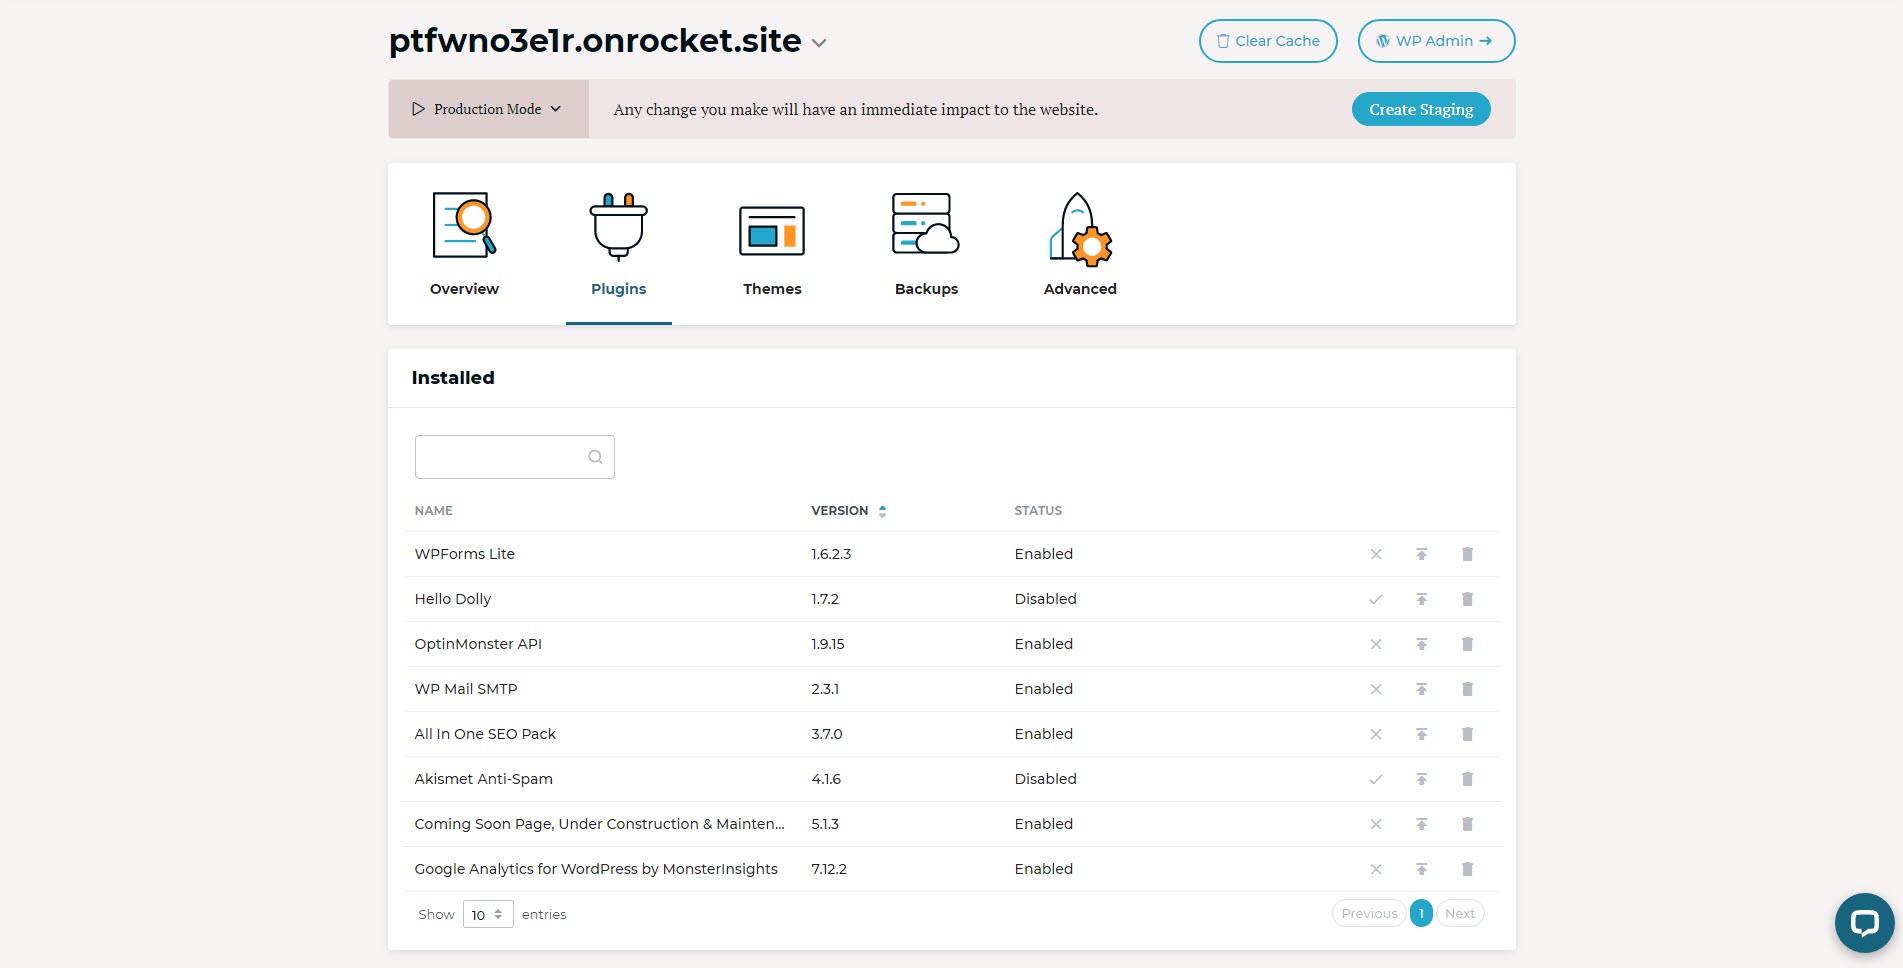Viewport: 1903px width, 968px height.
Task: Click Create Staging
Action: (1421, 109)
